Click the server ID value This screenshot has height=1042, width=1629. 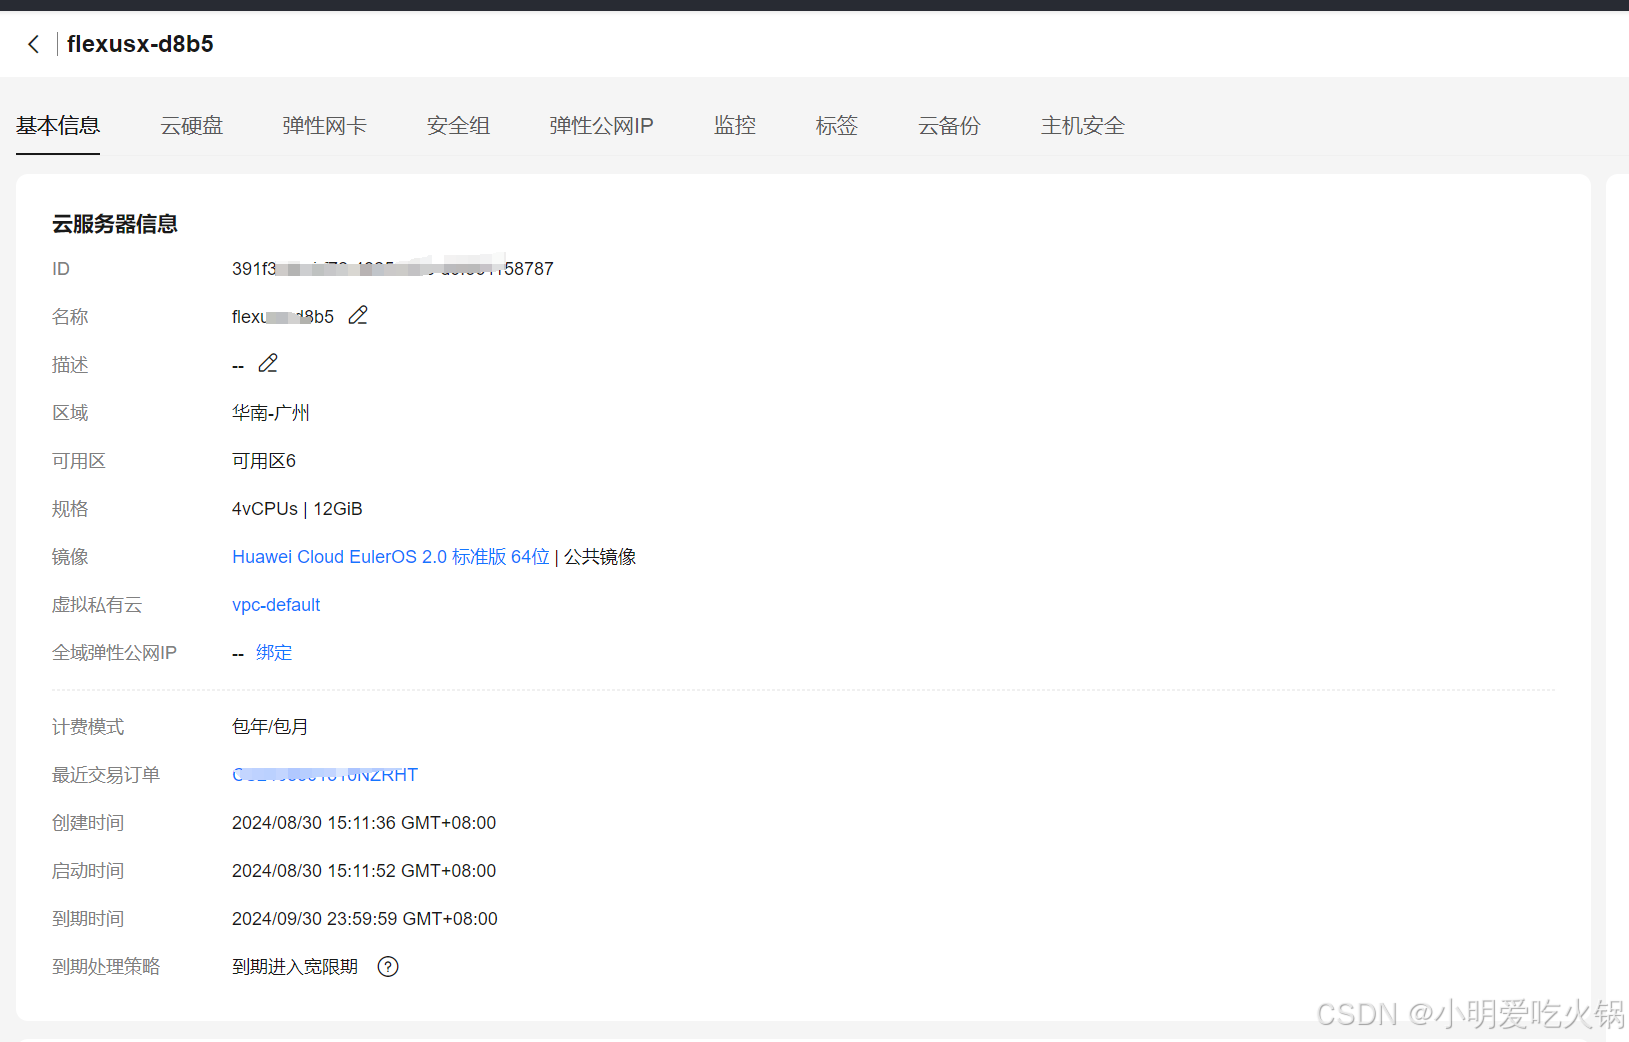(392, 268)
